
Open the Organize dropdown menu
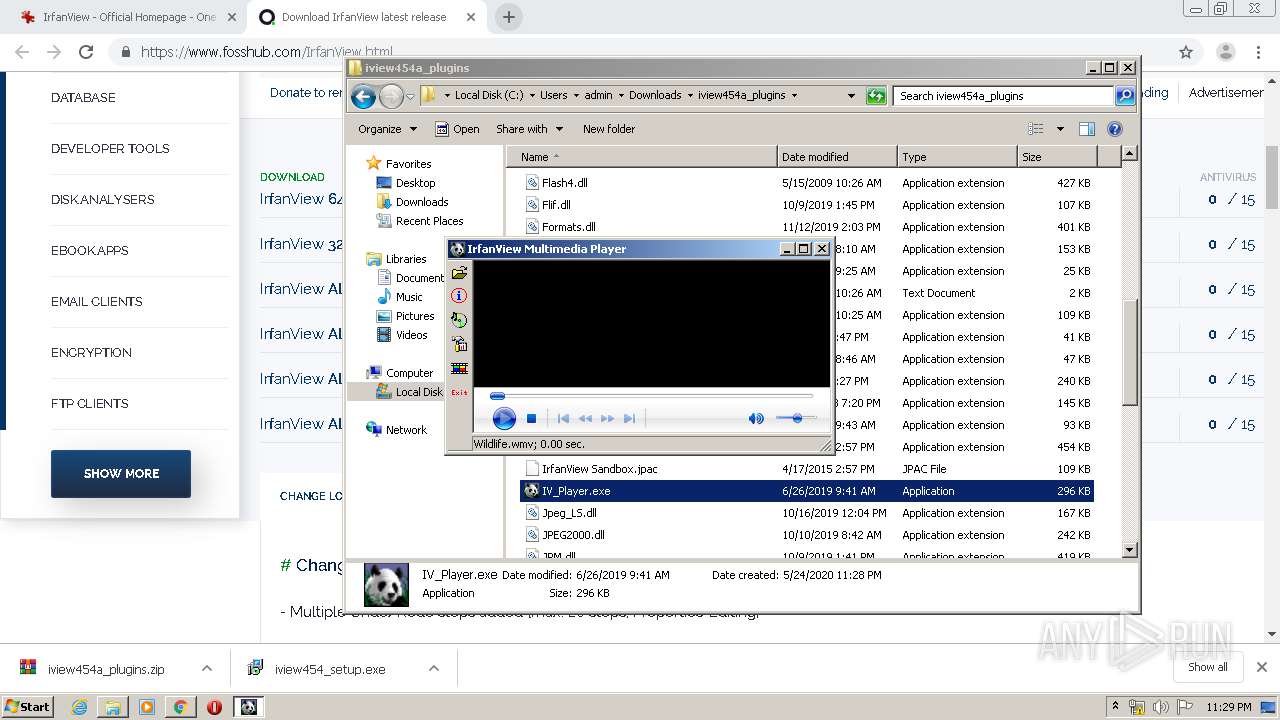387,129
